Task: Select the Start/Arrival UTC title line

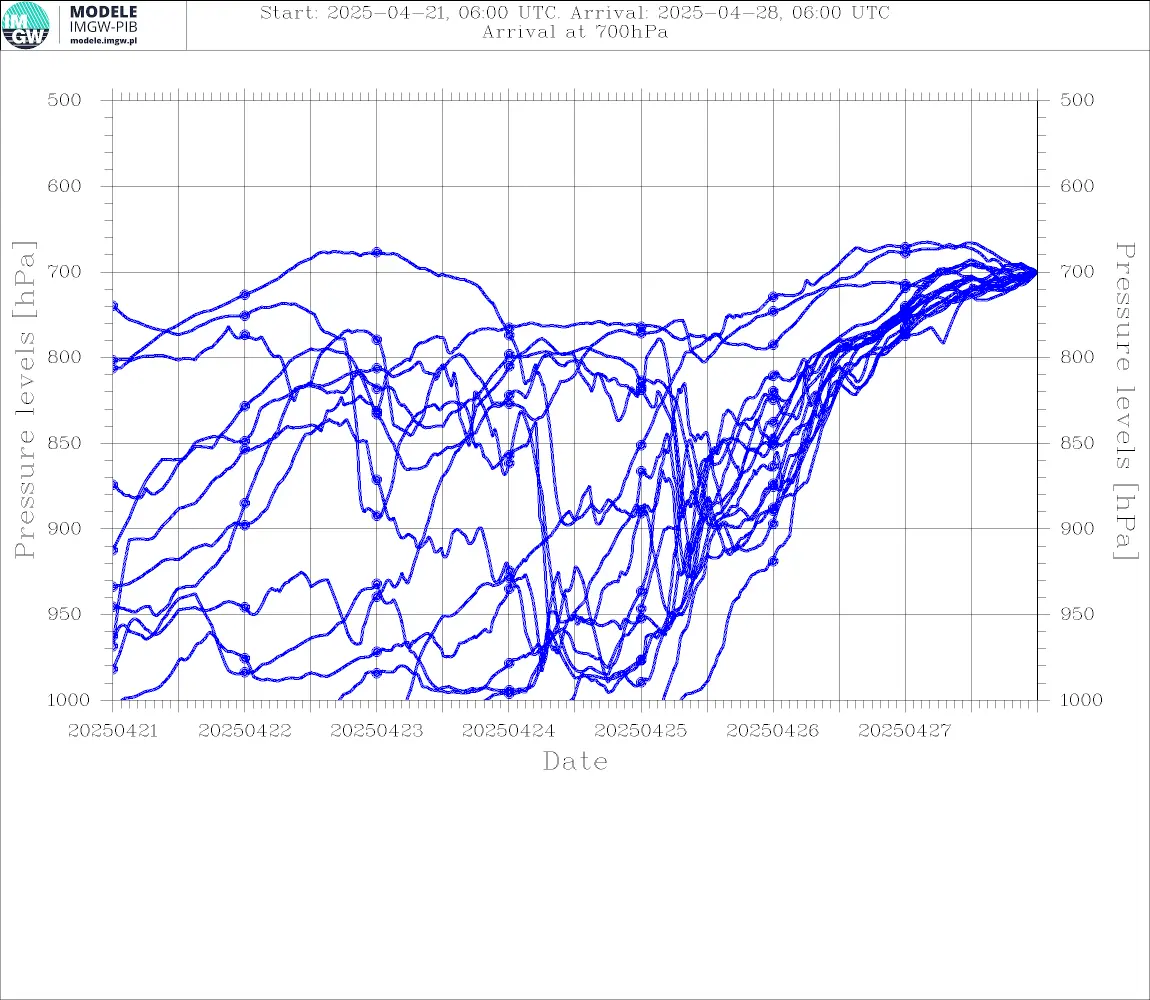Action: point(575,12)
